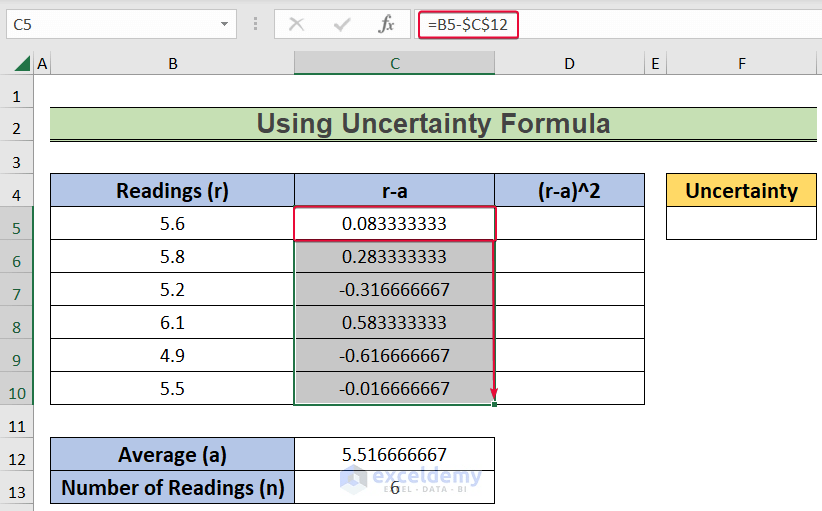Viewport: 822px width, 511px height.
Task: Select column B header
Action: 172,63
